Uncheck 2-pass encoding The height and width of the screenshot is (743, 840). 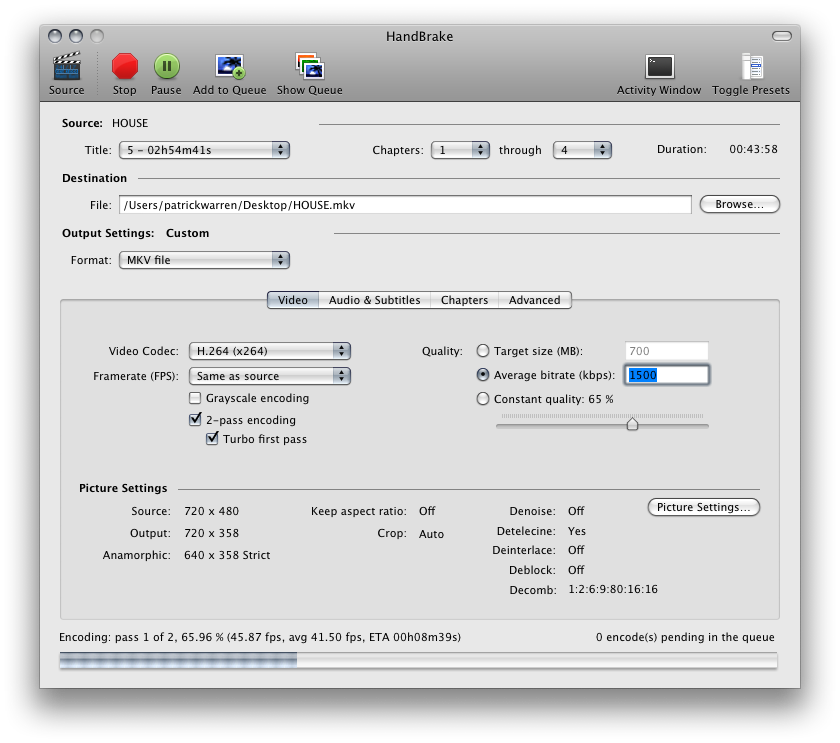(195, 419)
